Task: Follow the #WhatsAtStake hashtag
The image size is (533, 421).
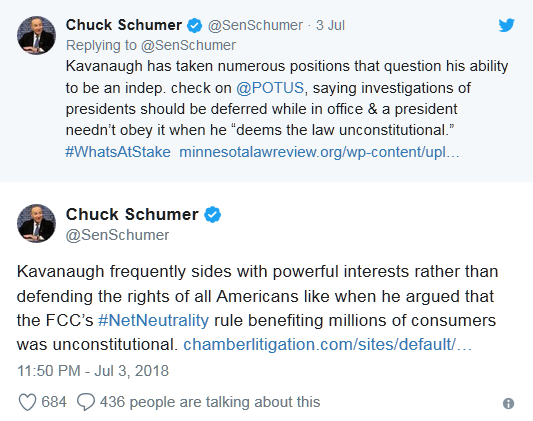Action: click(118, 152)
